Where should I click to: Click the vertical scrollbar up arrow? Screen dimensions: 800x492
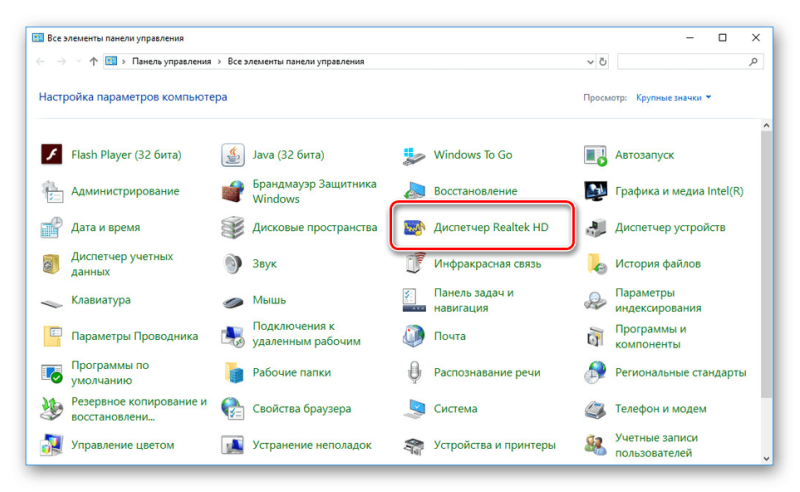tap(766, 125)
